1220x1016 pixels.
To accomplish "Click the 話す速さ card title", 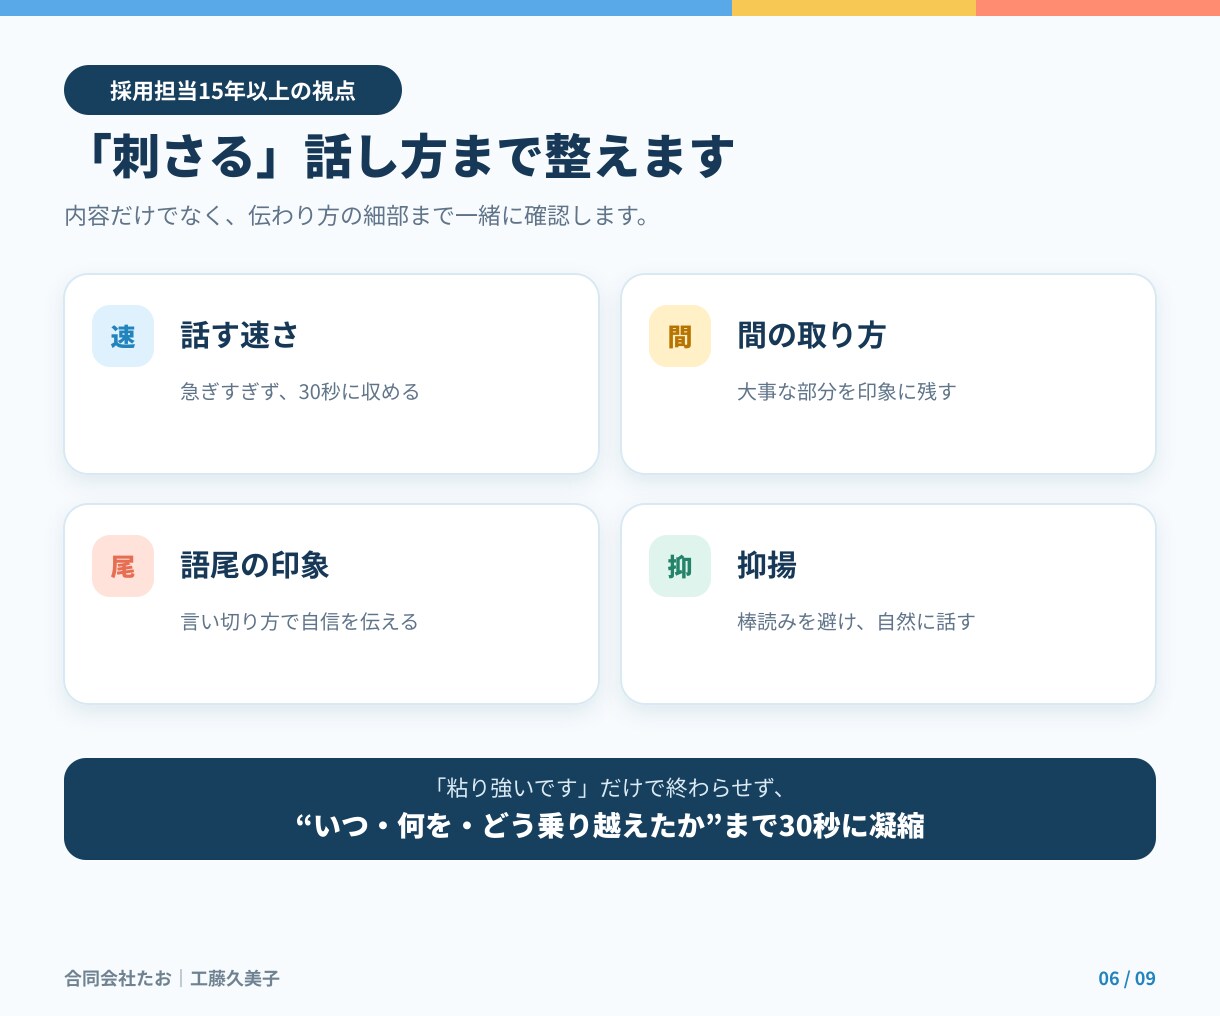I will click(x=240, y=335).
